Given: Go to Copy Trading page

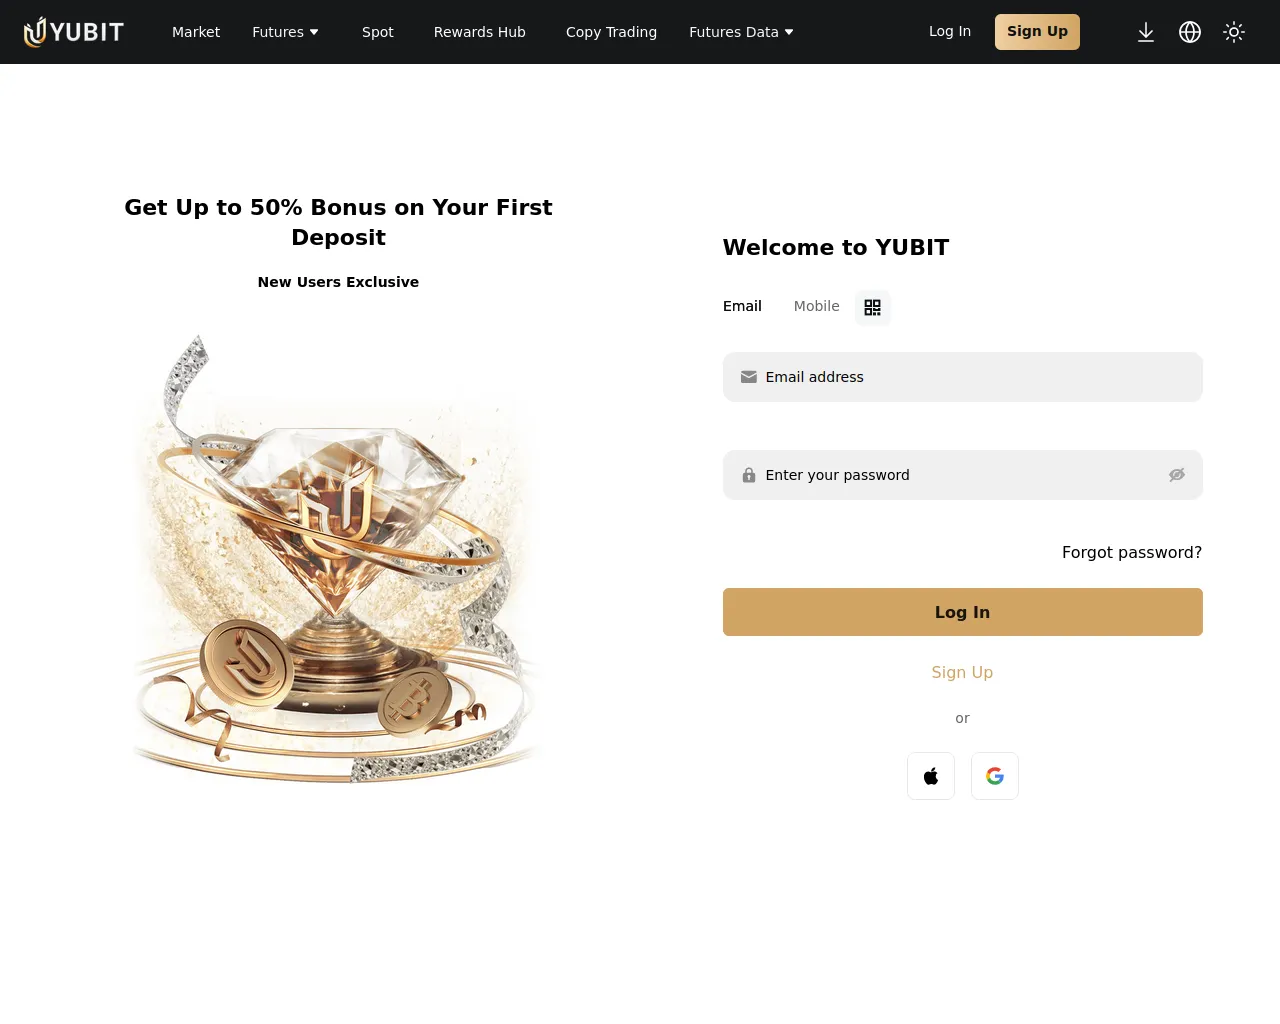Looking at the screenshot, I should coord(611,32).
